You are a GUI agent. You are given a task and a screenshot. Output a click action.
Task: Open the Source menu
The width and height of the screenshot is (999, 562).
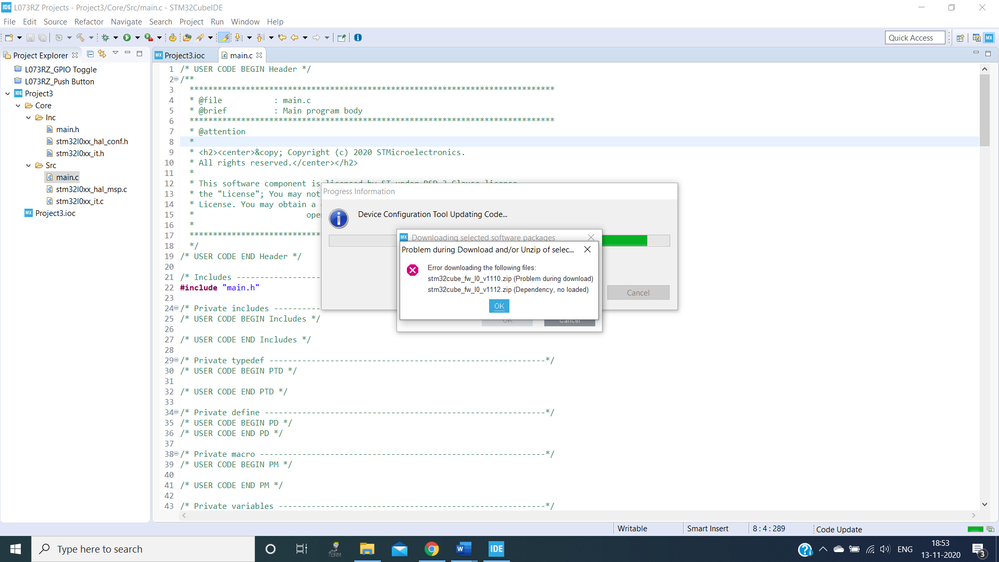[x=55, y=22]
